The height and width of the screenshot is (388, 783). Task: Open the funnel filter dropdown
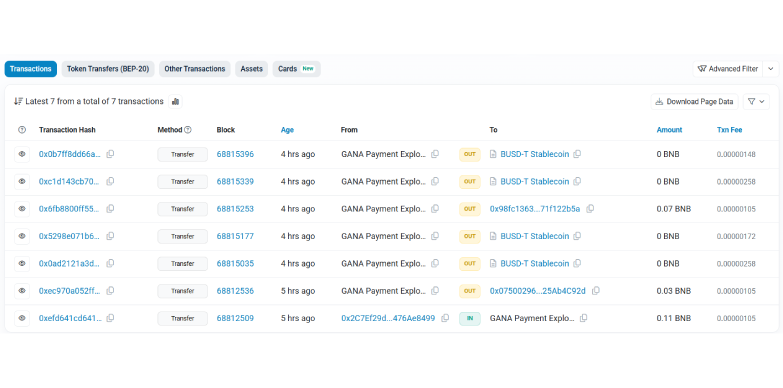756,101
